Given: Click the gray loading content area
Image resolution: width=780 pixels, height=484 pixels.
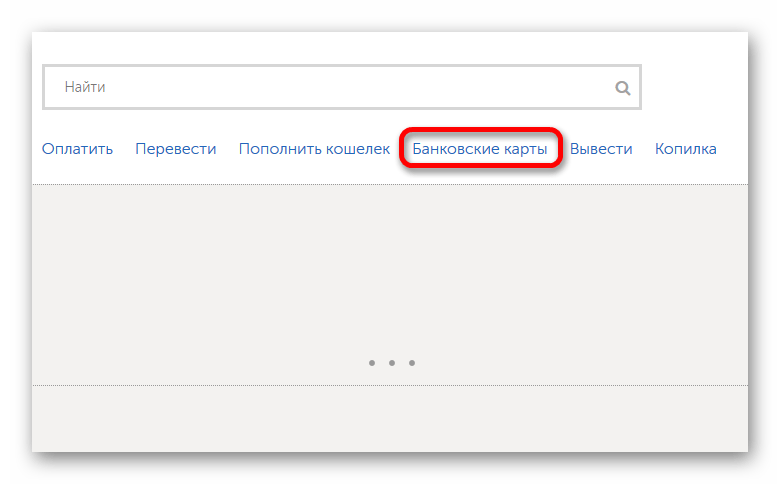Looking at the screenshot, I should [390, 285].
